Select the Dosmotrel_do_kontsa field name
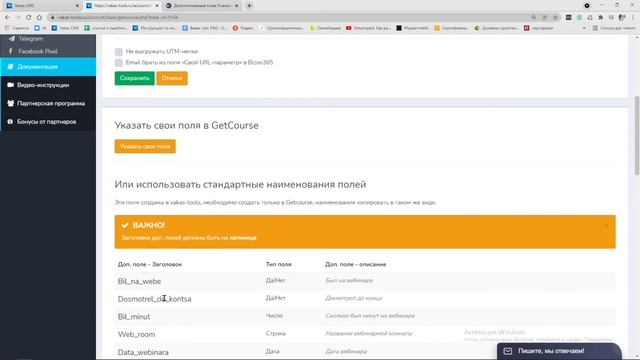Viewport: 640px width, 360px height. (x=154, y=299)
